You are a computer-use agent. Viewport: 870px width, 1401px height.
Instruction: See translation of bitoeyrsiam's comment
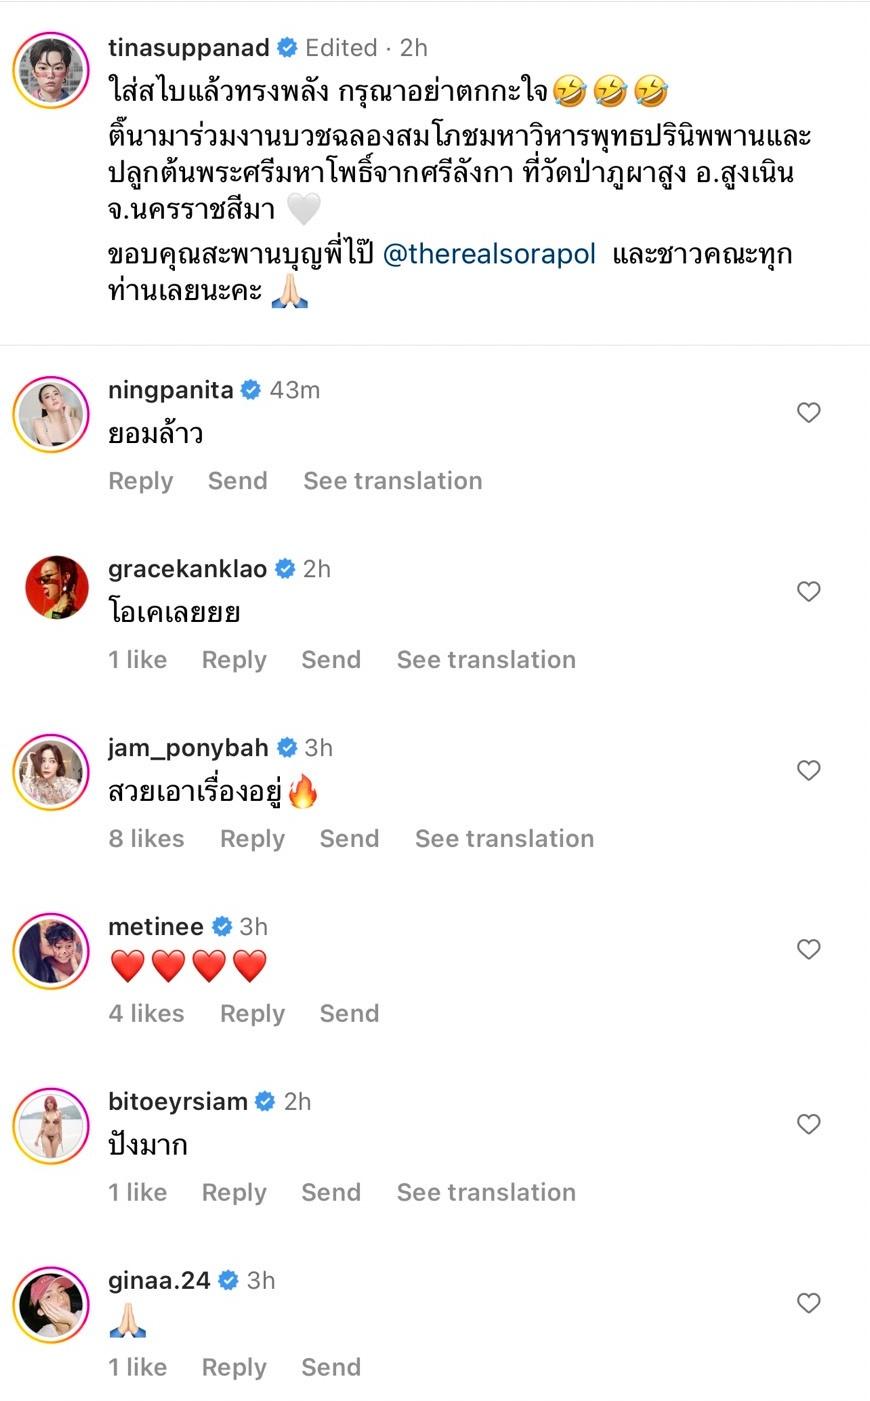coord(486,1193)
